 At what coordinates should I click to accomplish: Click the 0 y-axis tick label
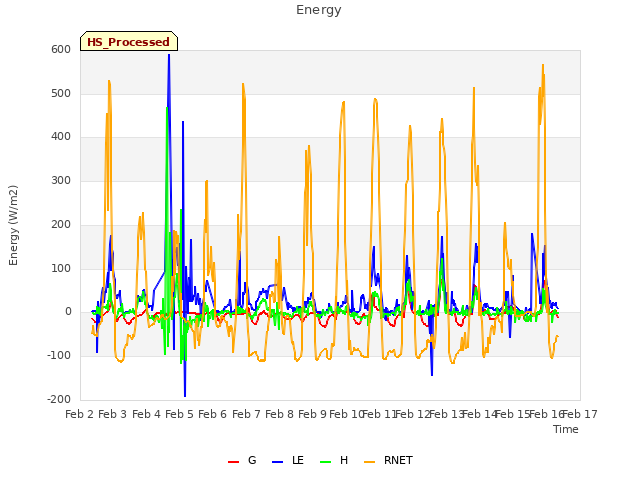(68, 312)
